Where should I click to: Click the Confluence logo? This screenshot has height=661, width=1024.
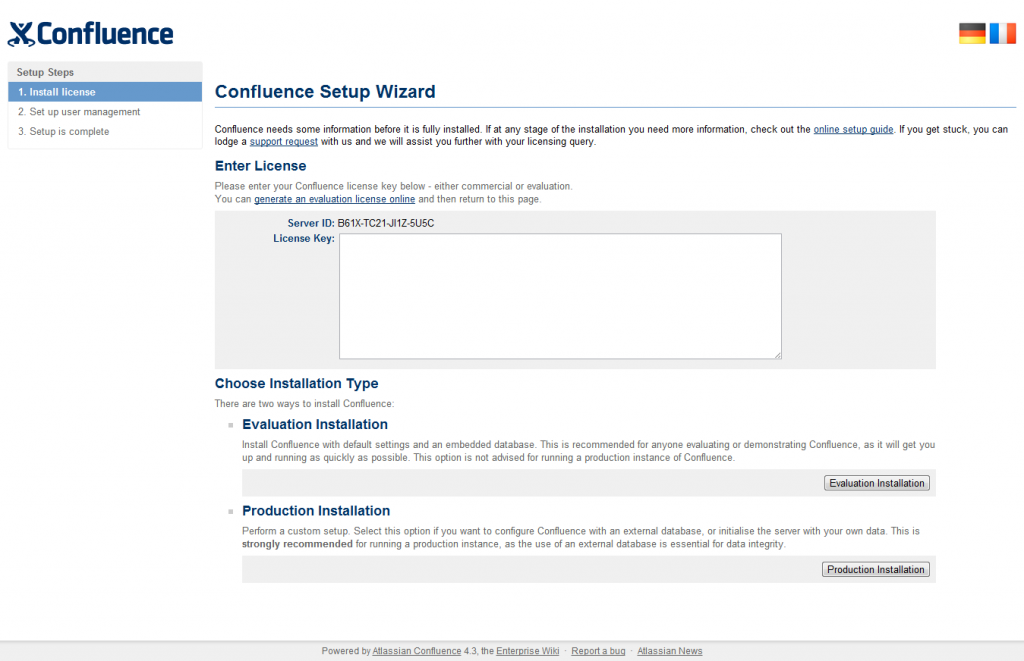90,34
